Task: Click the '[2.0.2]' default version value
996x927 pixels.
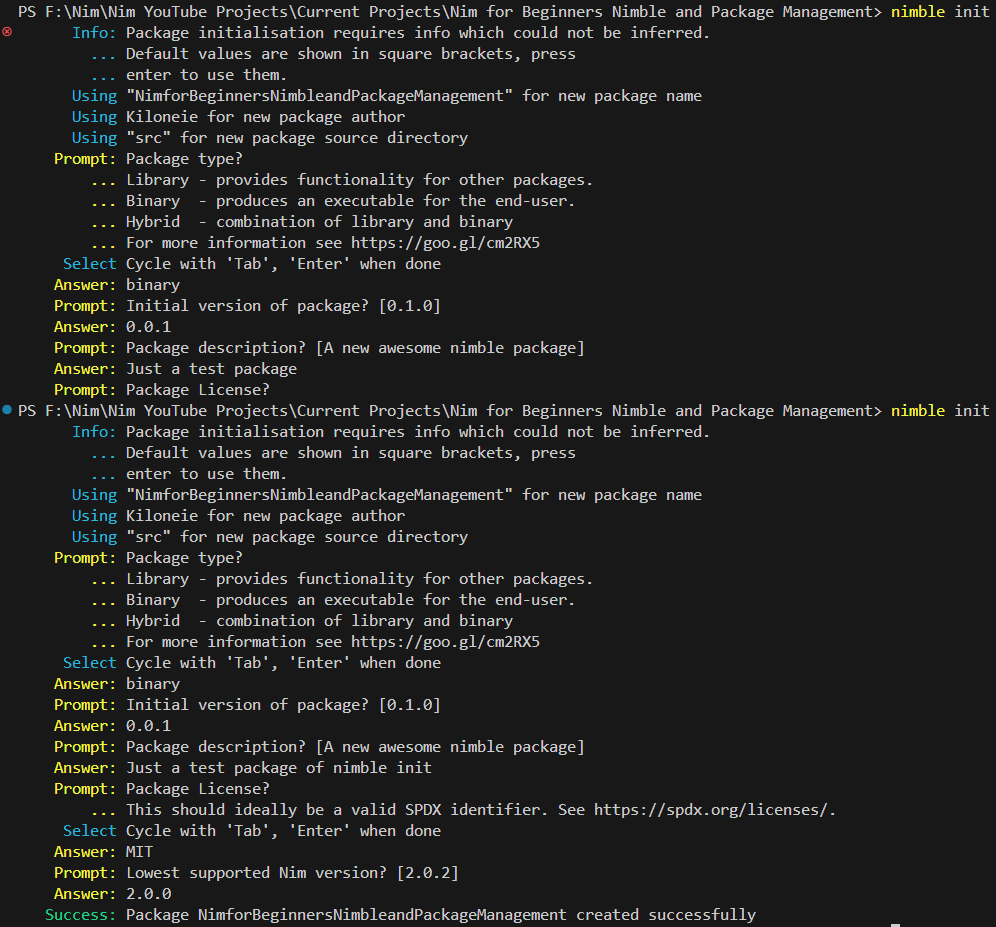Action: (x=427, y=873)
